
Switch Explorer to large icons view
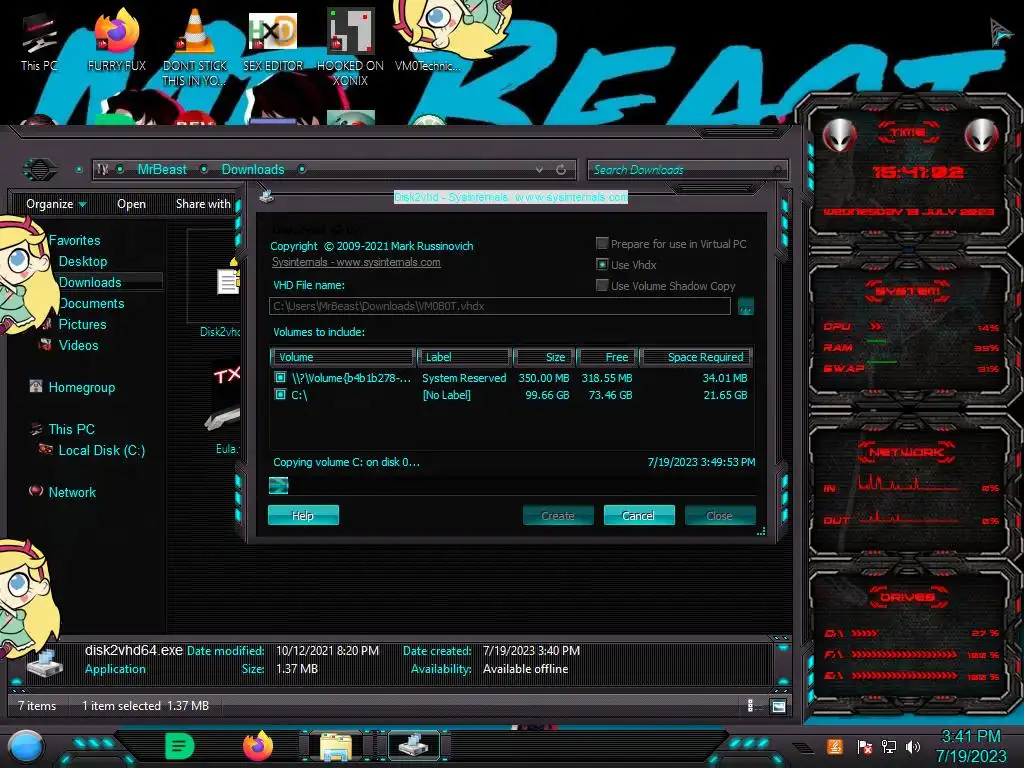pos(778,706)
